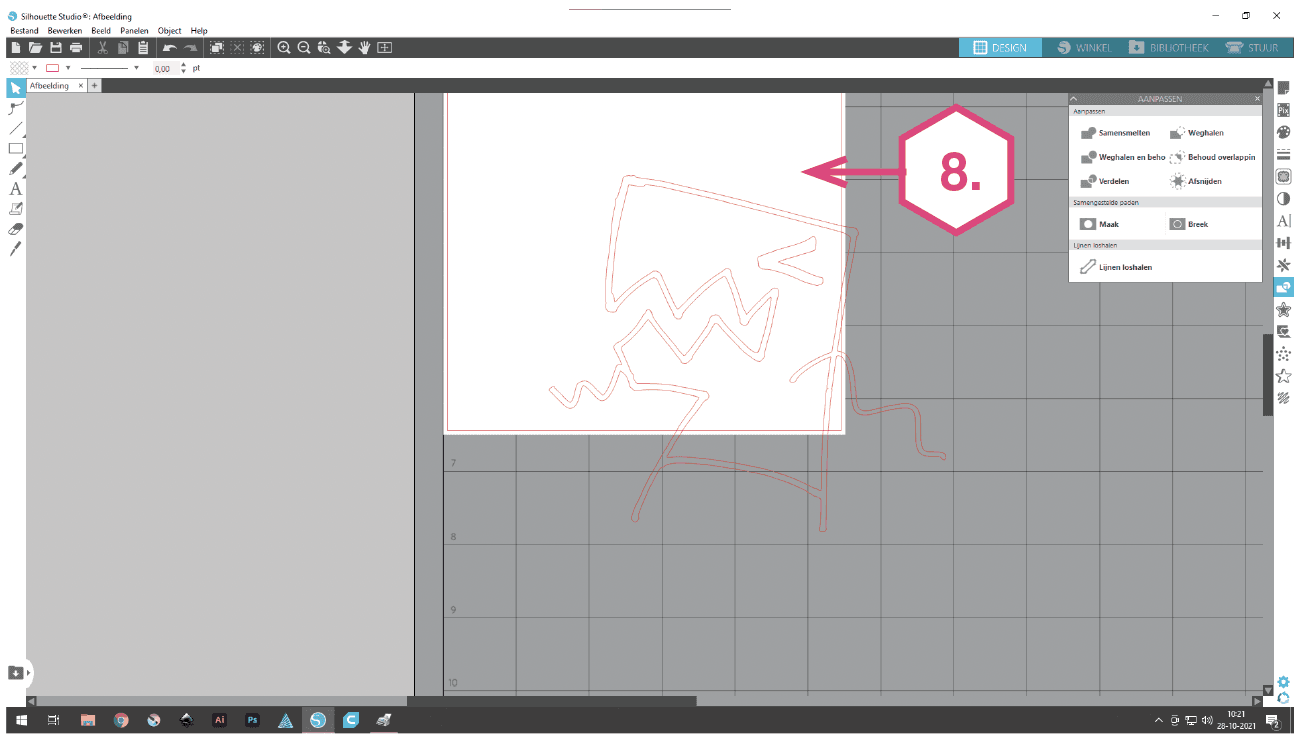Switch to the STUUR tab
This screenshot has height=736, width=1296.
click(x=1250, y=47)
